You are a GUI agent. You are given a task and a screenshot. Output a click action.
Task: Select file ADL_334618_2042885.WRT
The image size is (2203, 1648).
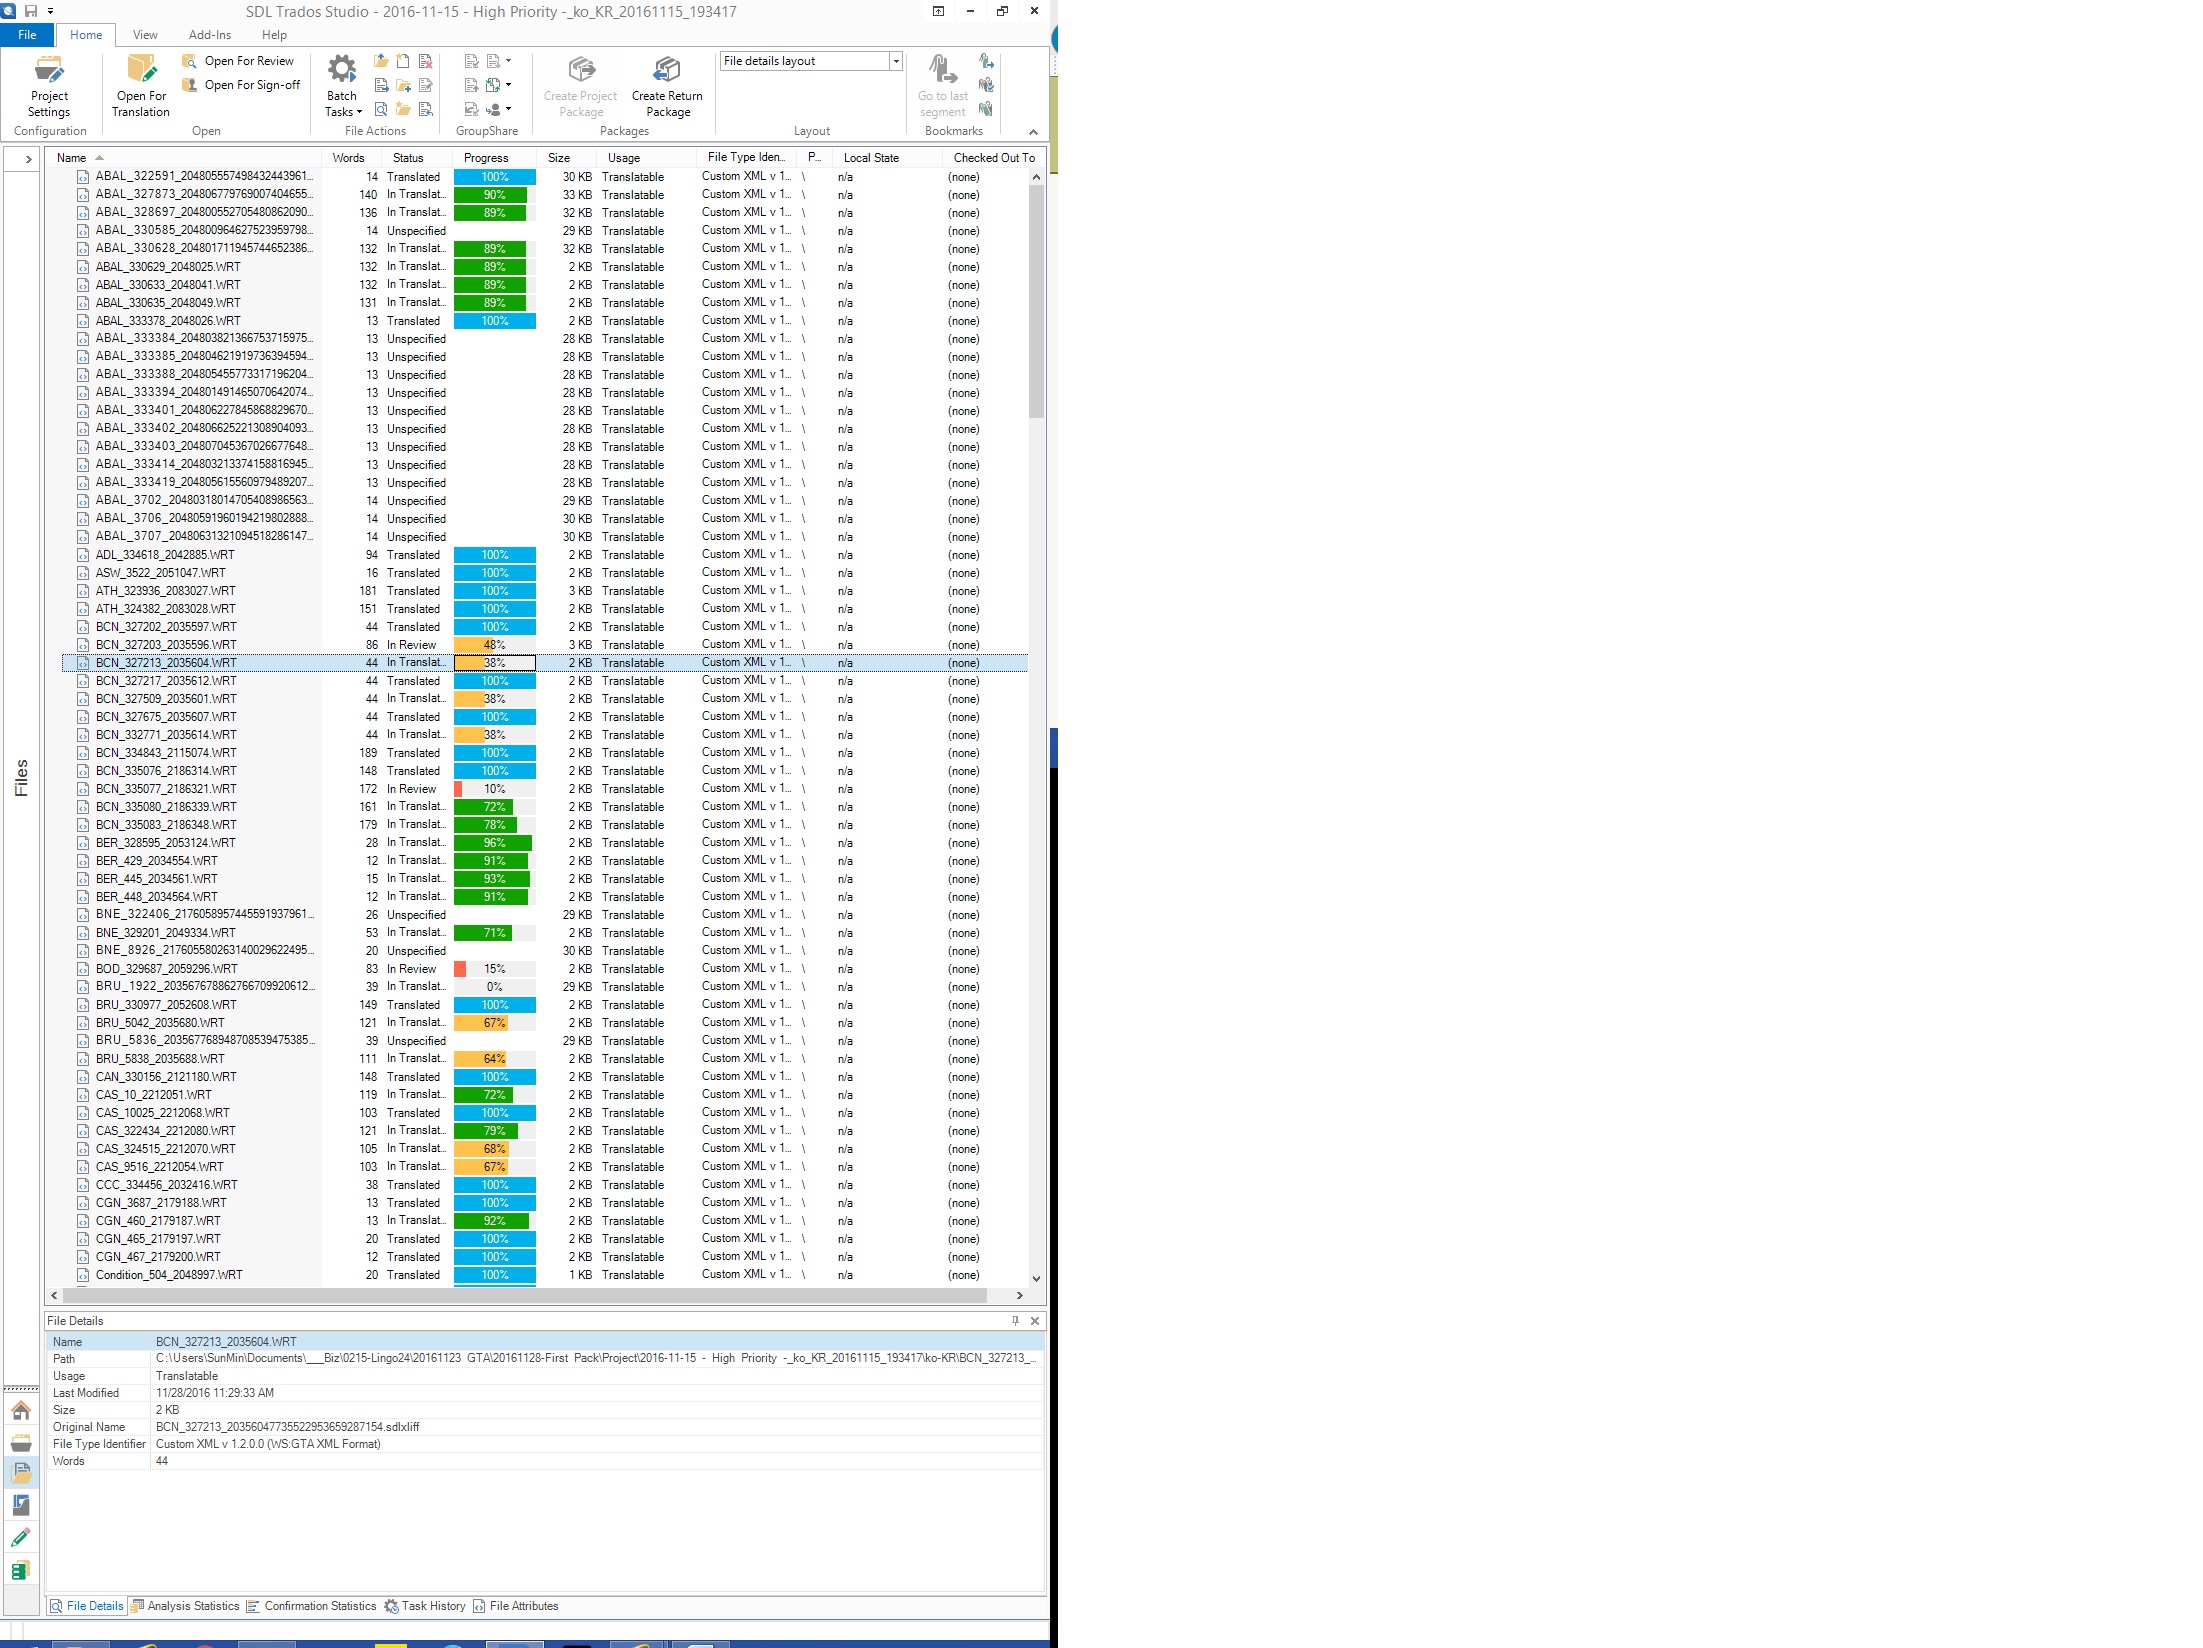[x=165, y=555]
